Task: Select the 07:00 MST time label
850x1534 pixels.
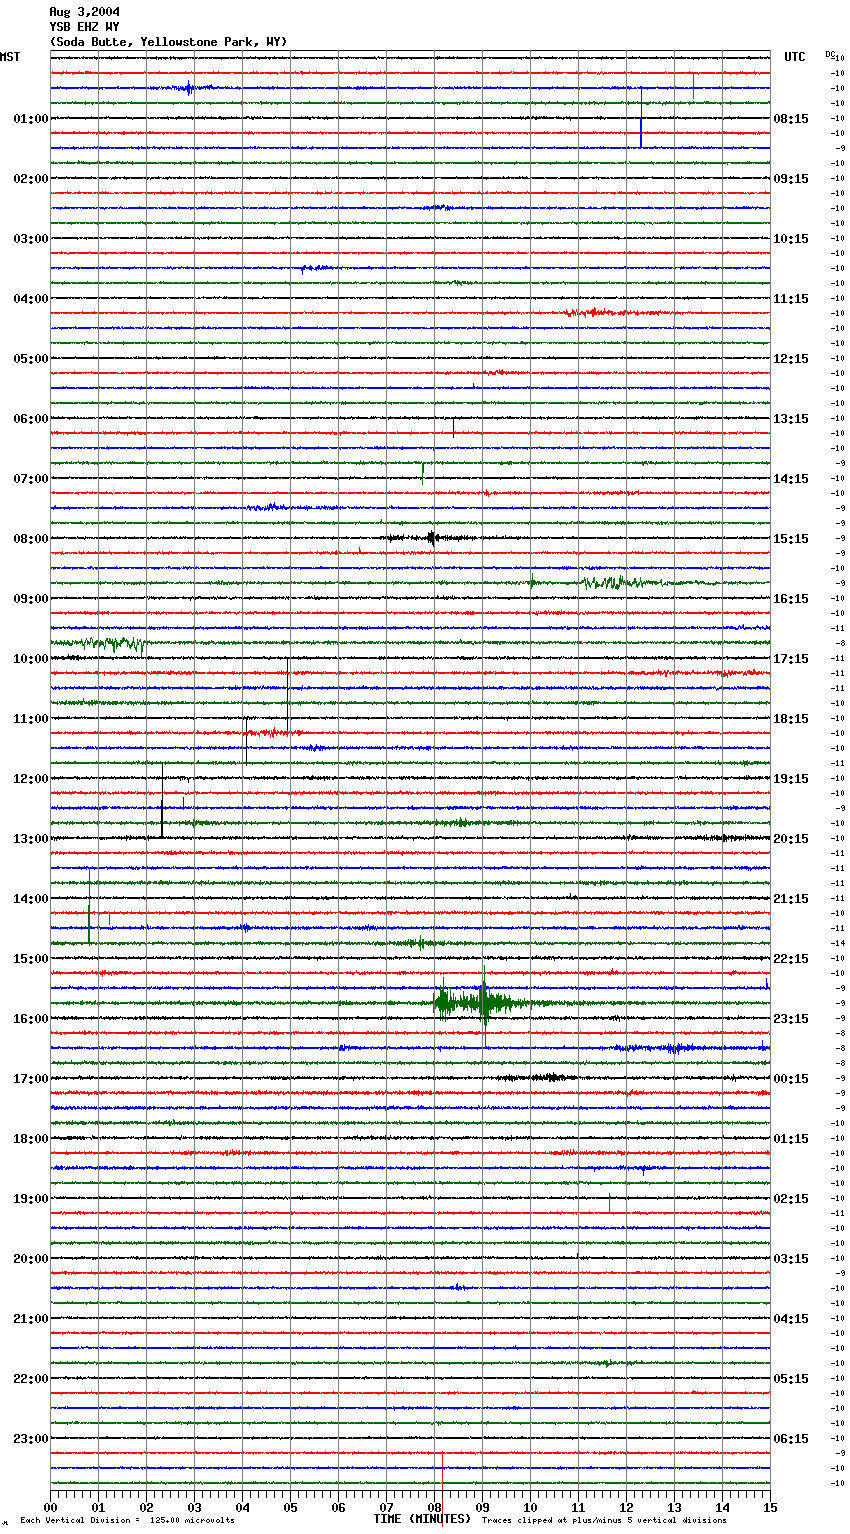Action: (x=31, y=479)
